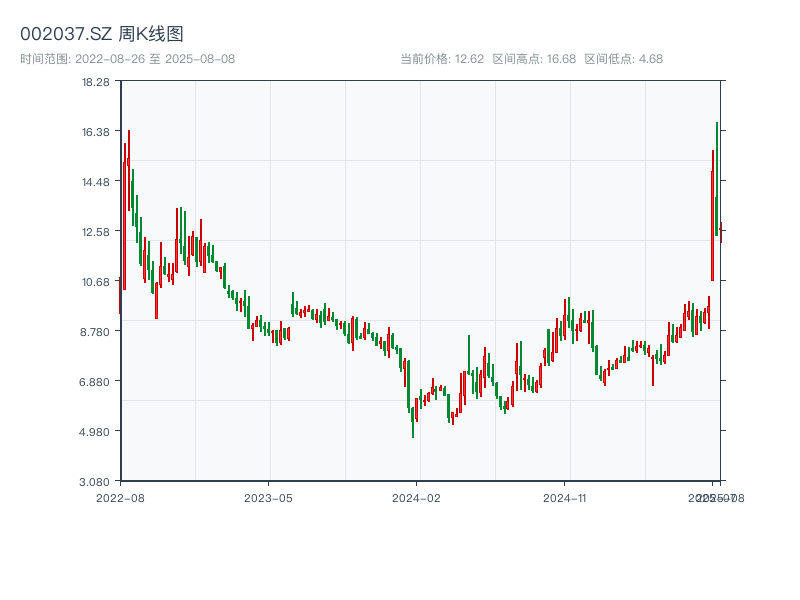Click the 002037.SZ 周K线图 chart title
This screenshot has height=600, width=800.
(102, 35)
